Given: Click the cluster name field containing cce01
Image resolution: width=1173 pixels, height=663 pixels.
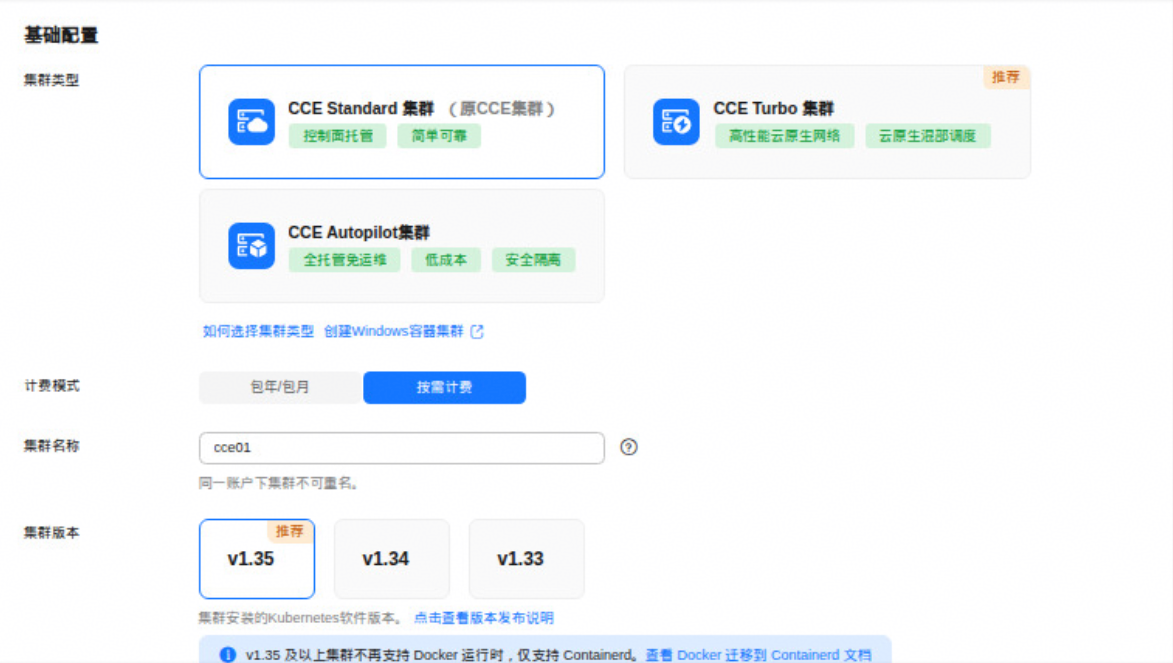Looking at the screenshot, I should click(x=402, y=447).
